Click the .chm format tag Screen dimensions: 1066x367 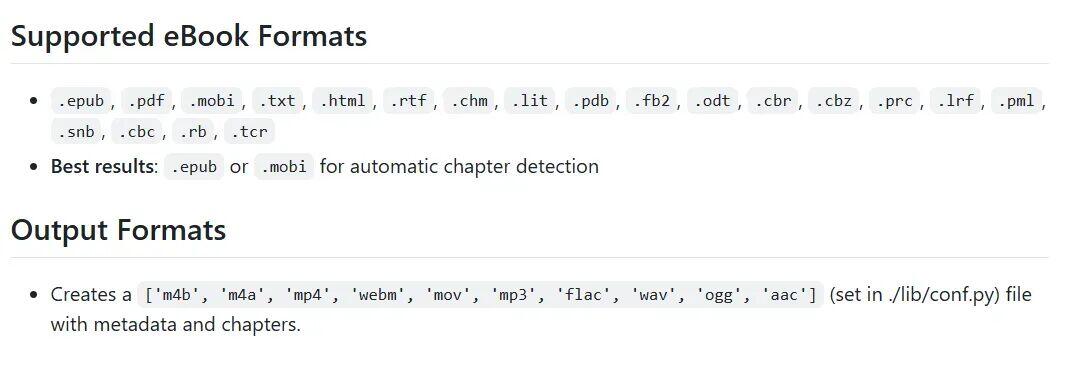click(468, 101)
